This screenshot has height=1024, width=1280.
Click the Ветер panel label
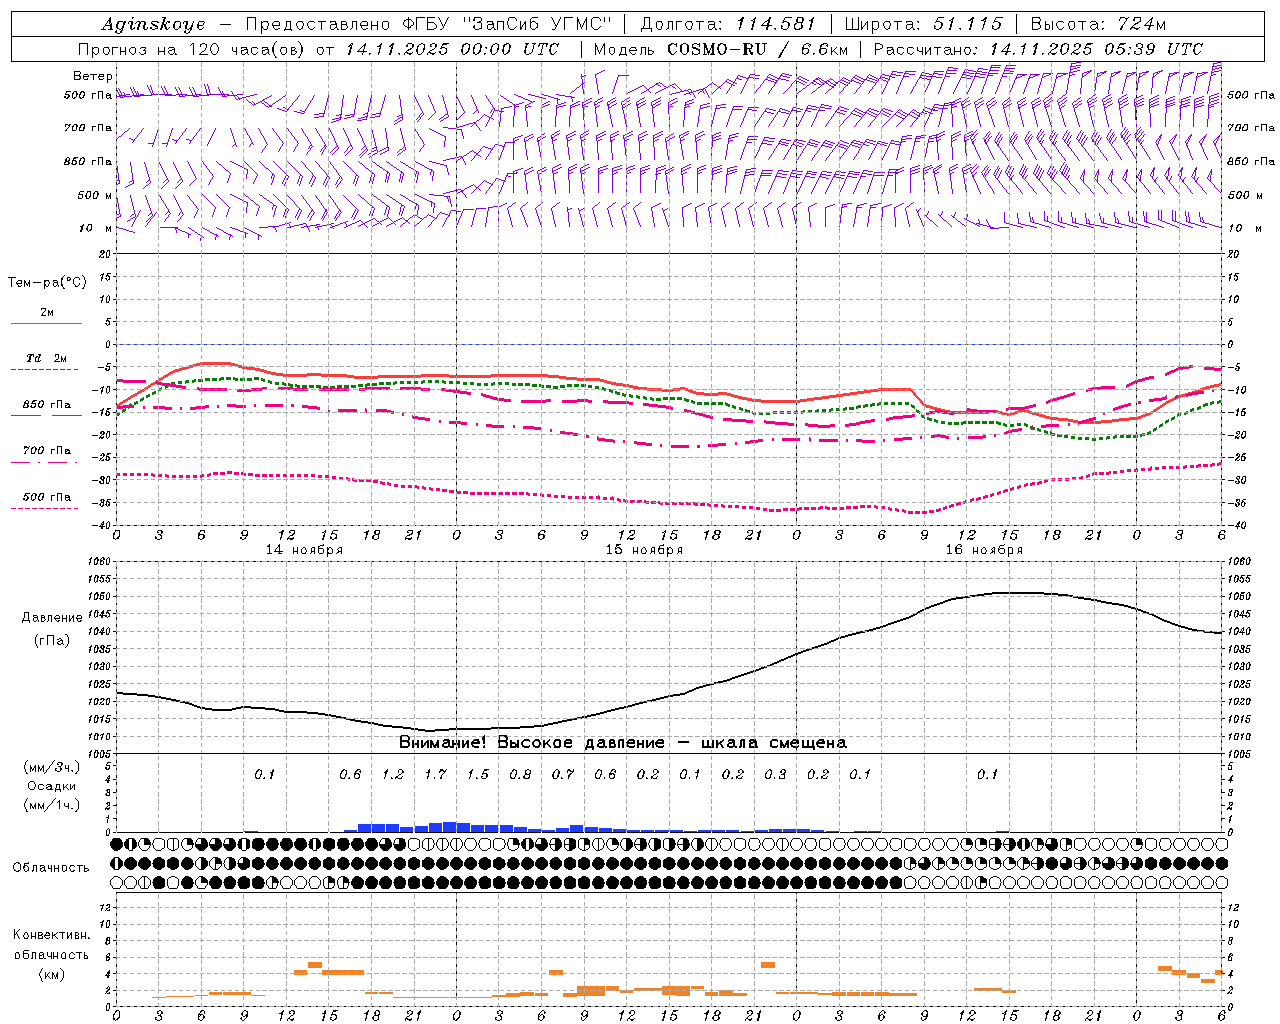[93, 76]
